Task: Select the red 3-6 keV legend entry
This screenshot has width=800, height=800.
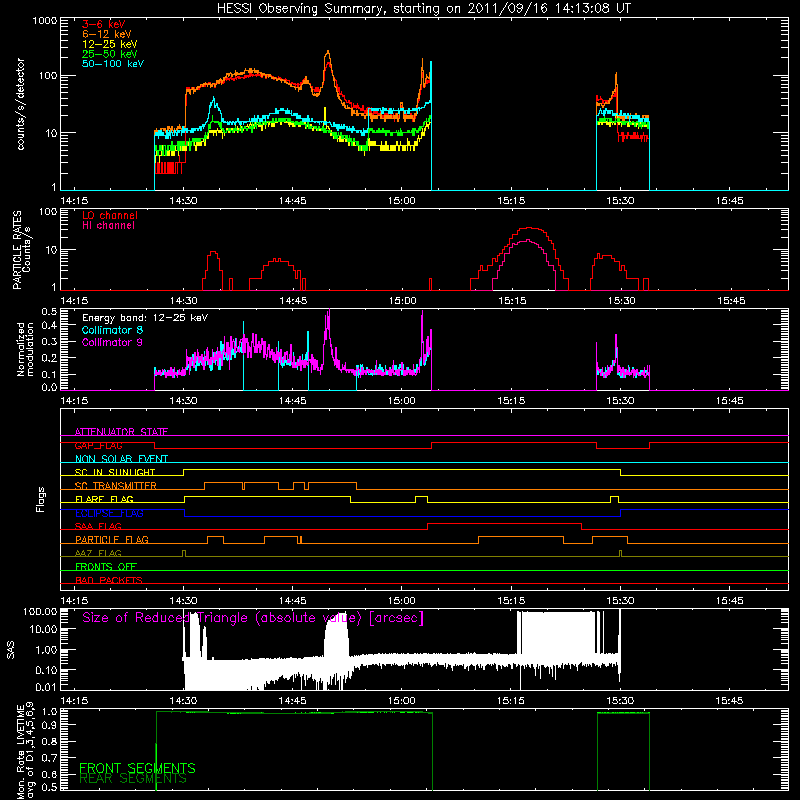Action: pos(104,24)
